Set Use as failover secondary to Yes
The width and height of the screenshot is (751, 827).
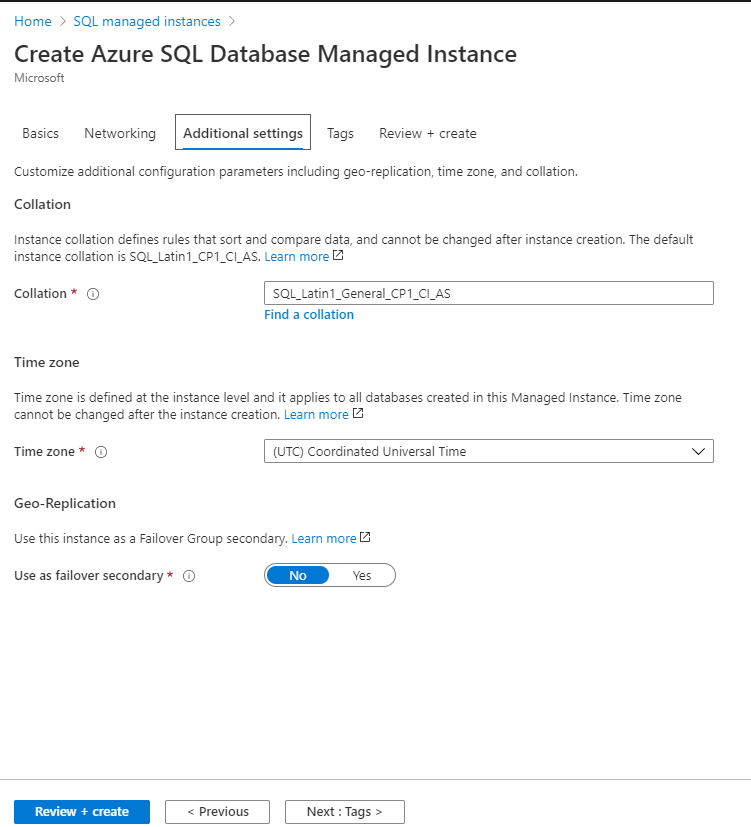pos(362,575)
